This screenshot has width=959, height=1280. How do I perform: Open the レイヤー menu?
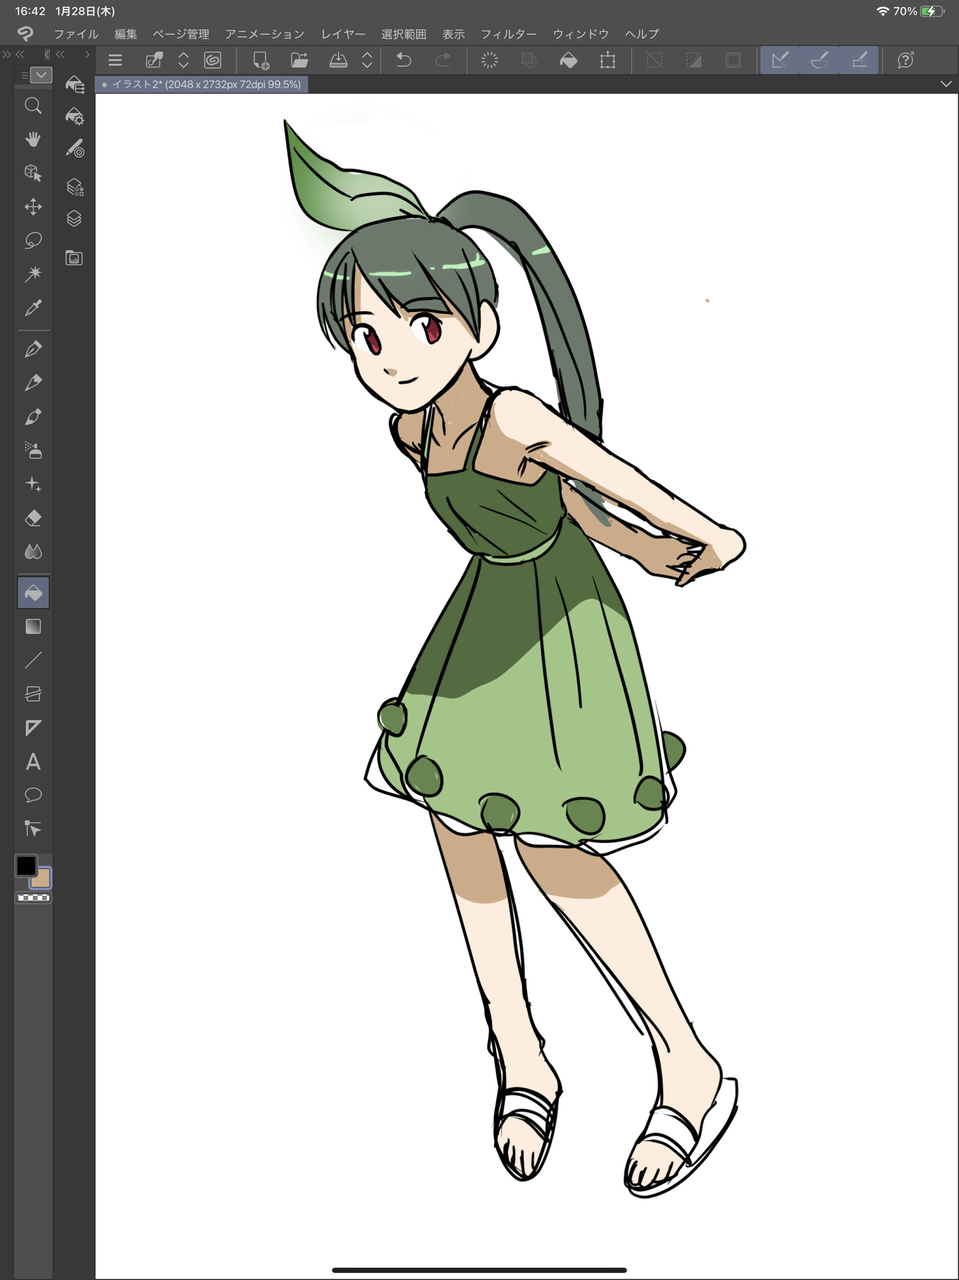[x=342, y=33]
